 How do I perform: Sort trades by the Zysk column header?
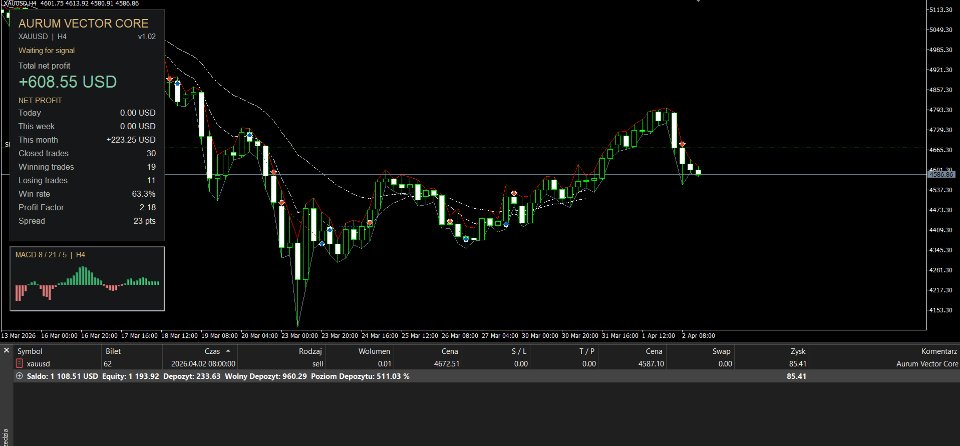[798, 352]
